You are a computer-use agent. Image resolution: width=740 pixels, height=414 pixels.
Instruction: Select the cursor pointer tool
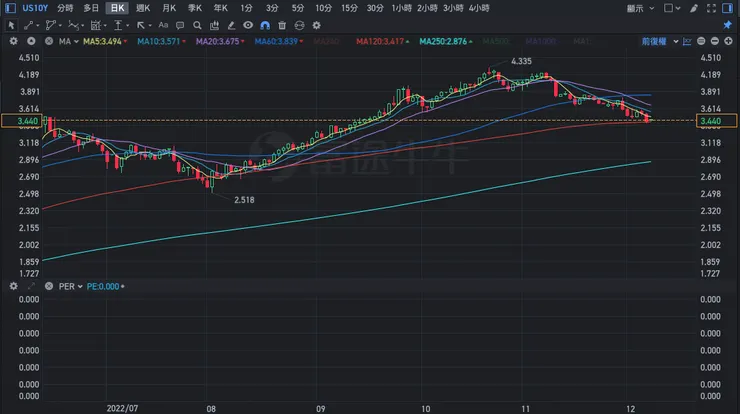click(x=11, y=25)
